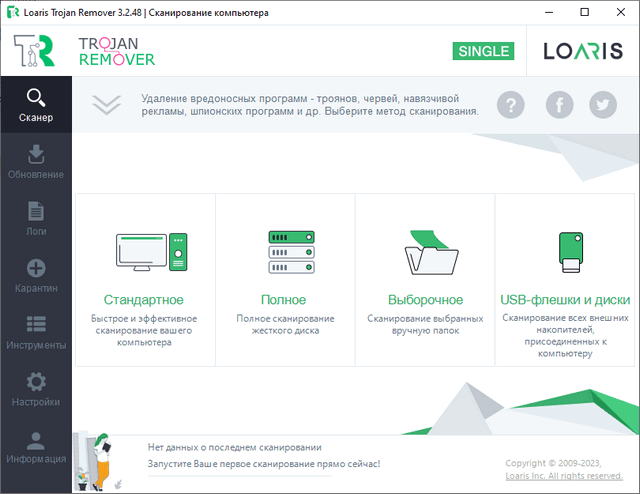Open the Scanner (Сканер) sidebar tab
This screenshot has width=640, height=494.
[35, 105]
